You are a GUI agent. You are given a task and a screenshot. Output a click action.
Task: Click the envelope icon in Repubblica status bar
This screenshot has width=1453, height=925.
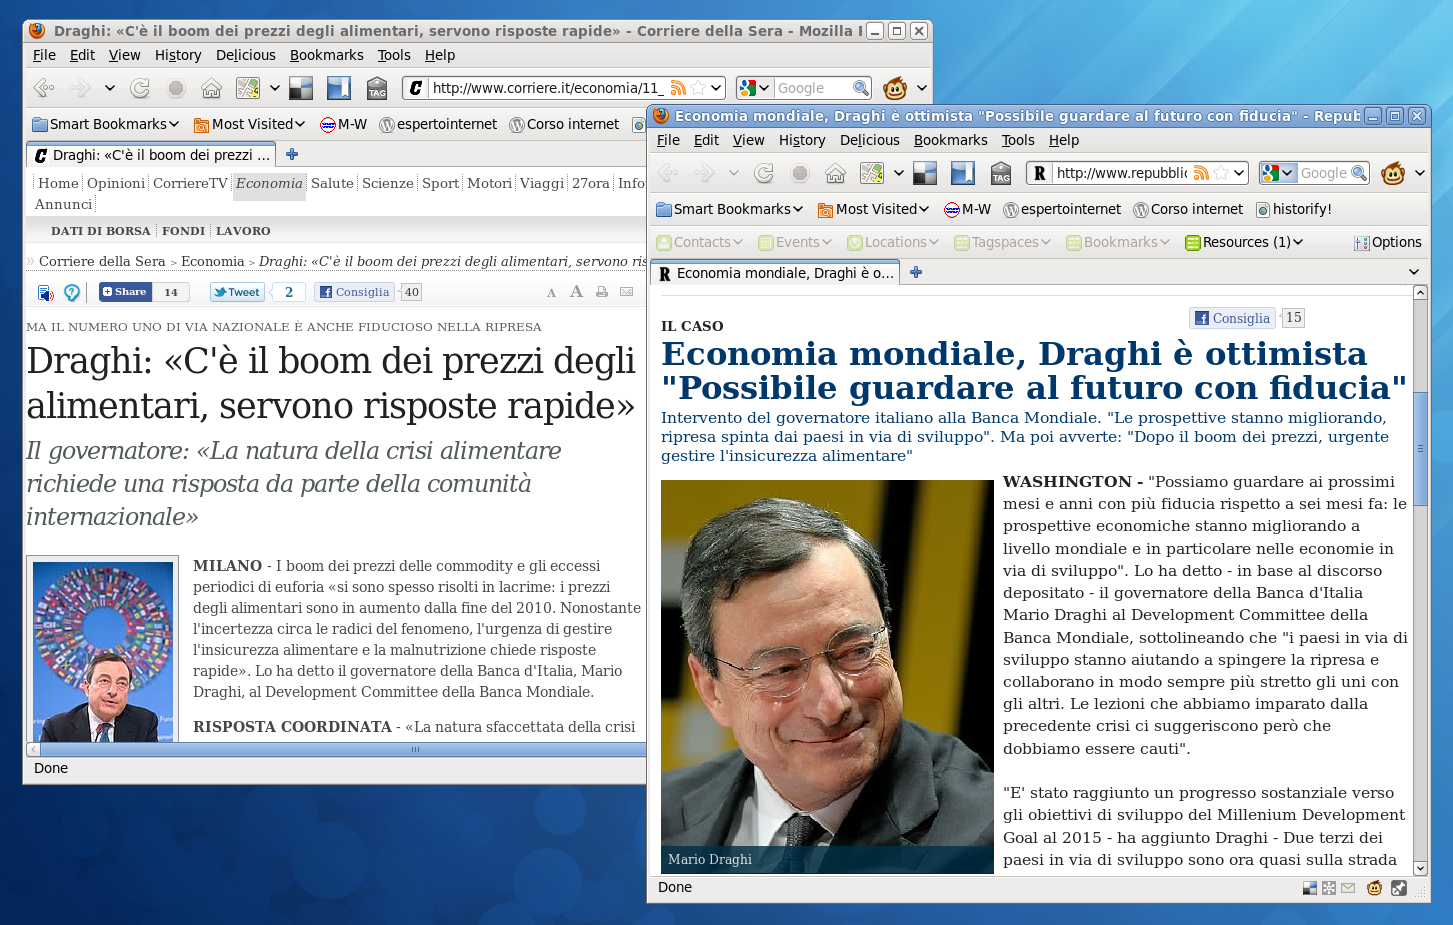[1348, 888]
